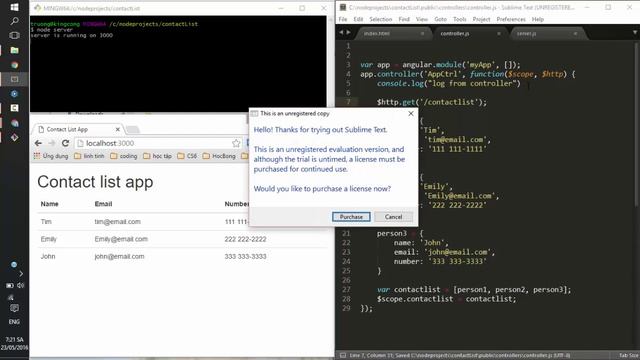Click the Name column header
Viewport: 640px width, 360px height.
click(49, 204)
